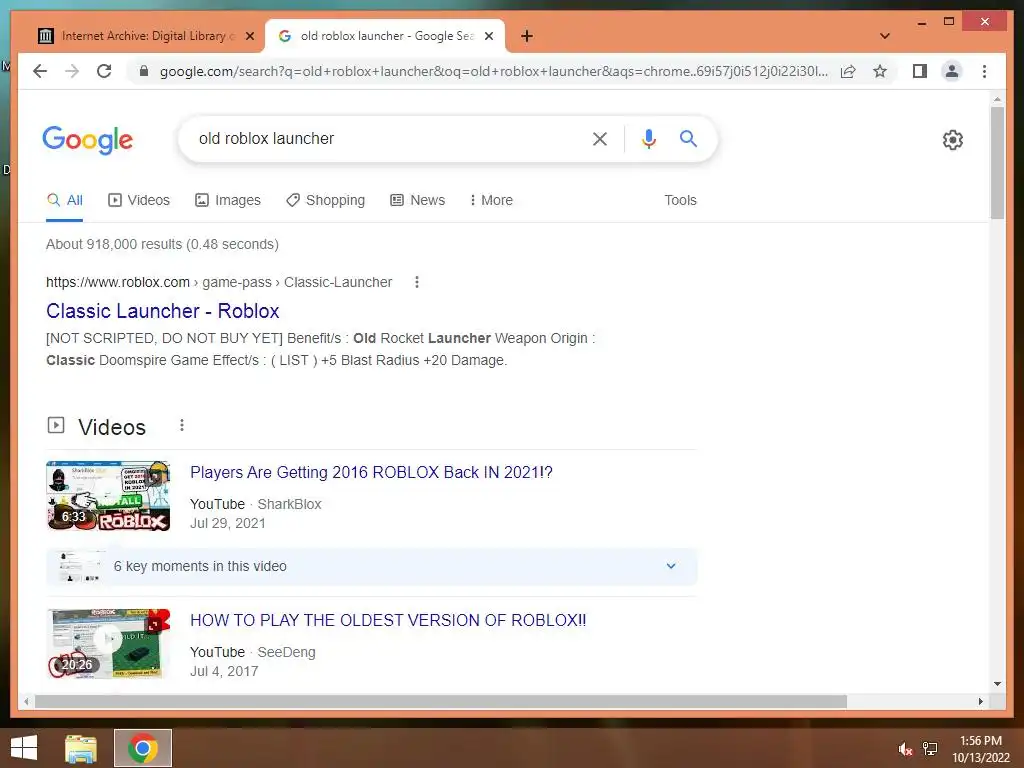Close the Google Search tab

click(x=488, y=36)
